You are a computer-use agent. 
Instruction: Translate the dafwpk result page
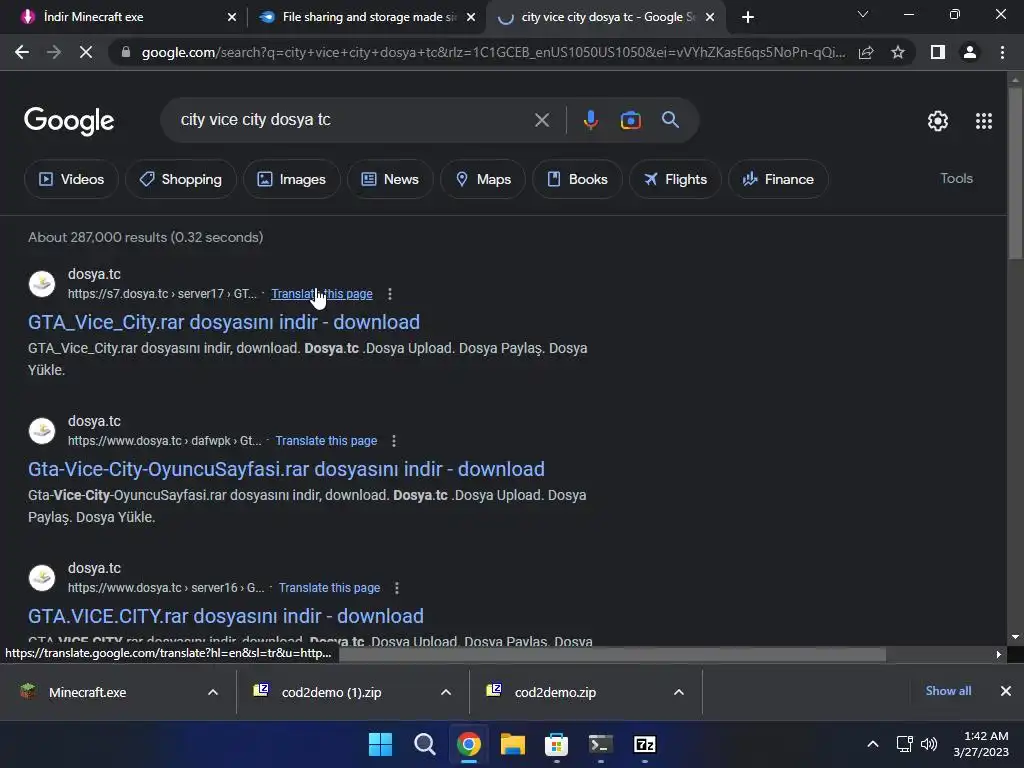[x=326, y=441]
